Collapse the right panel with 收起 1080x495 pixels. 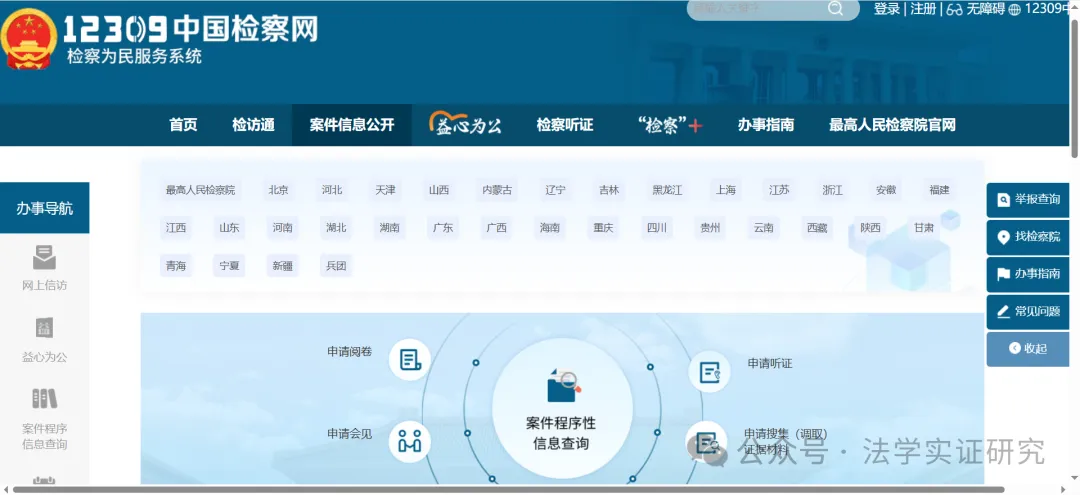pyautogui.click(x=1028, y=348)
